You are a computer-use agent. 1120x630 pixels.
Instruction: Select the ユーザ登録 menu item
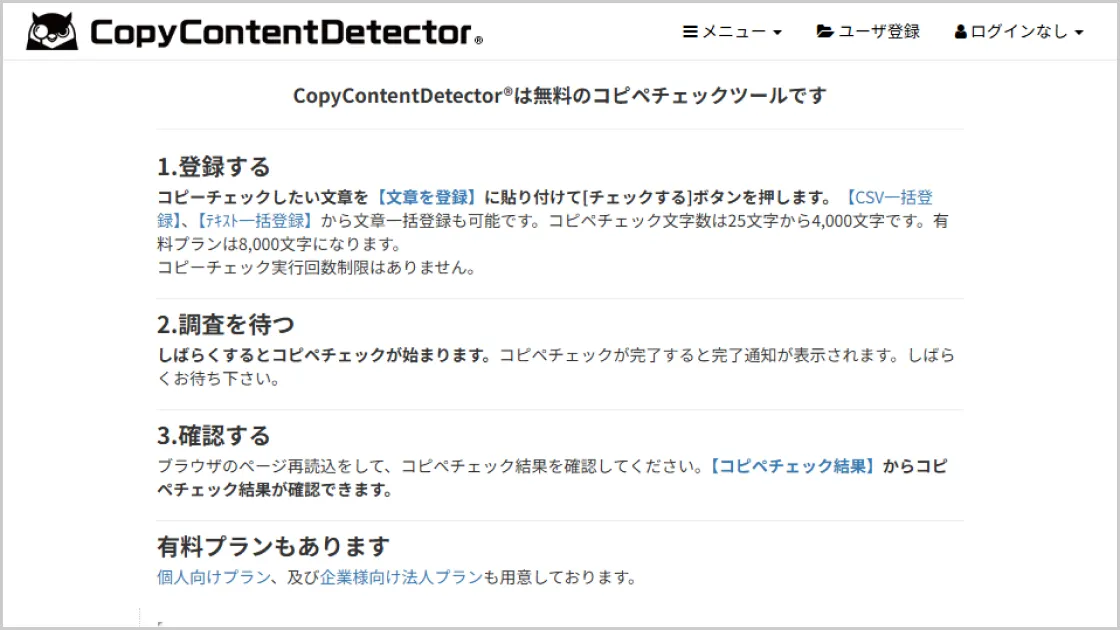878,31
